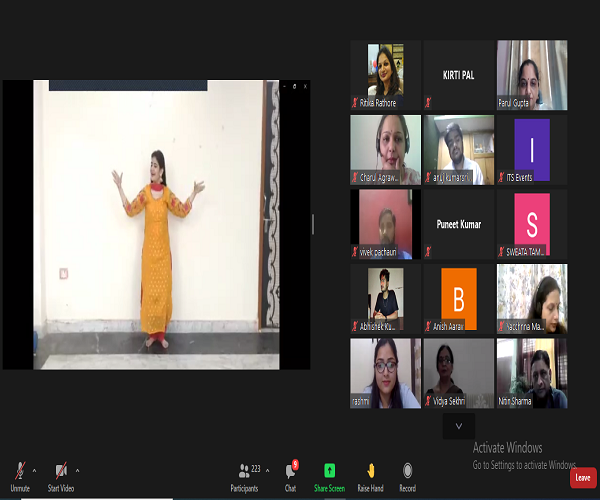This screenshot has width=600, height=500.
Task: Click the green Share Screen icon
Action: point(329,471)
